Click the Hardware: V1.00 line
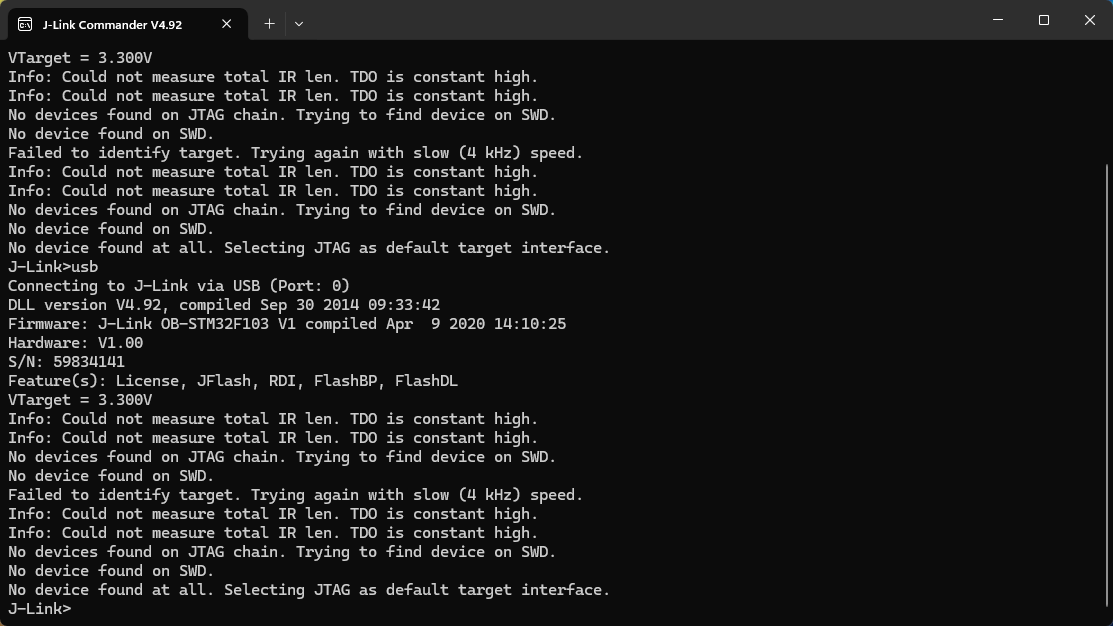Viewport: 1113px width, 626px height. (x=75, y=343)
